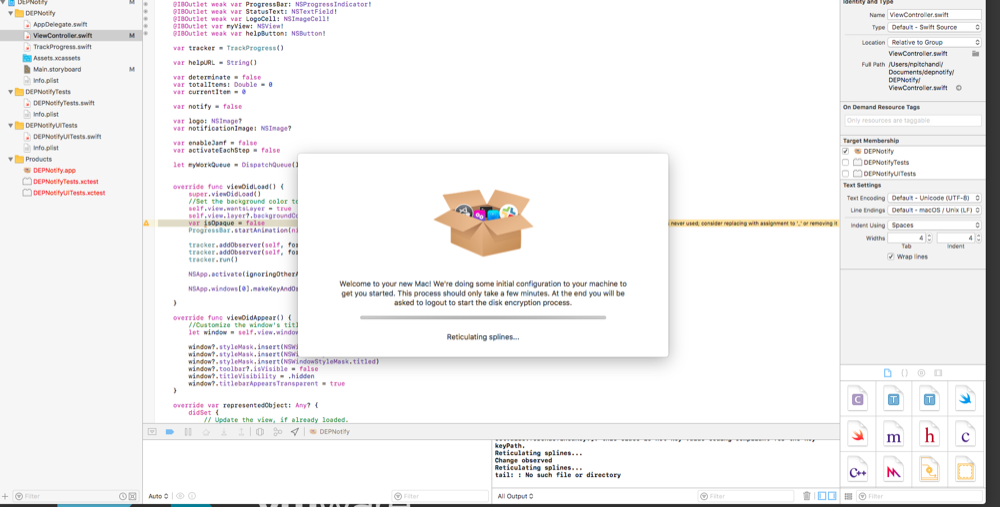Toggle the Wrap lines checkbox
The height and width of the screenshot is (507, 1000).
890,256
